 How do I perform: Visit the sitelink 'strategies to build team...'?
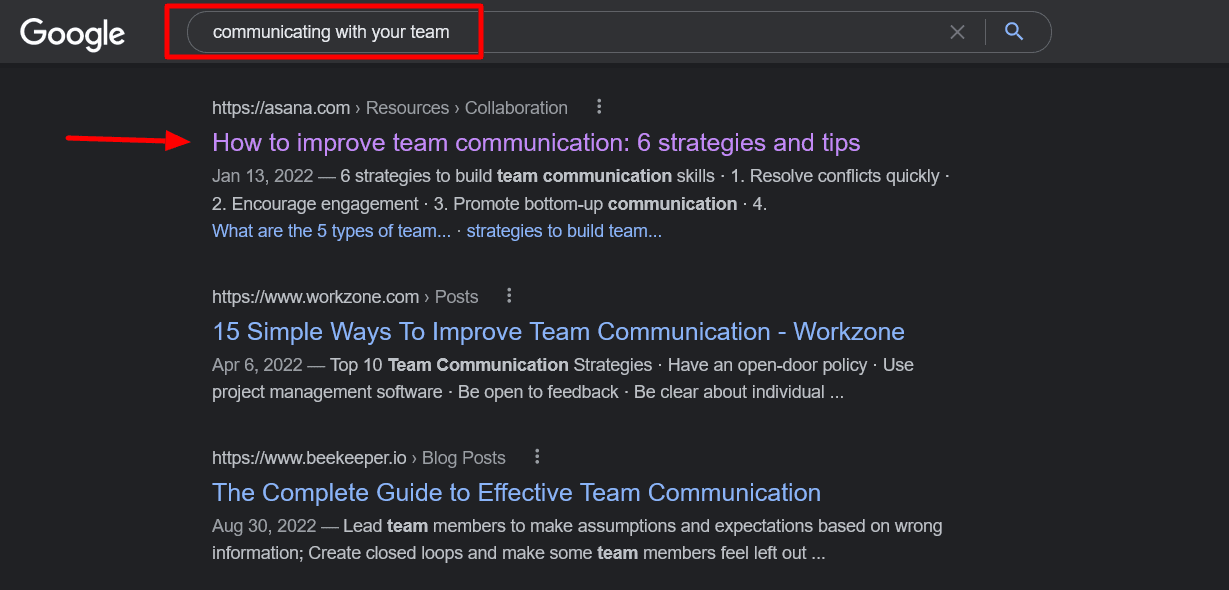click(x=563, y=230)
